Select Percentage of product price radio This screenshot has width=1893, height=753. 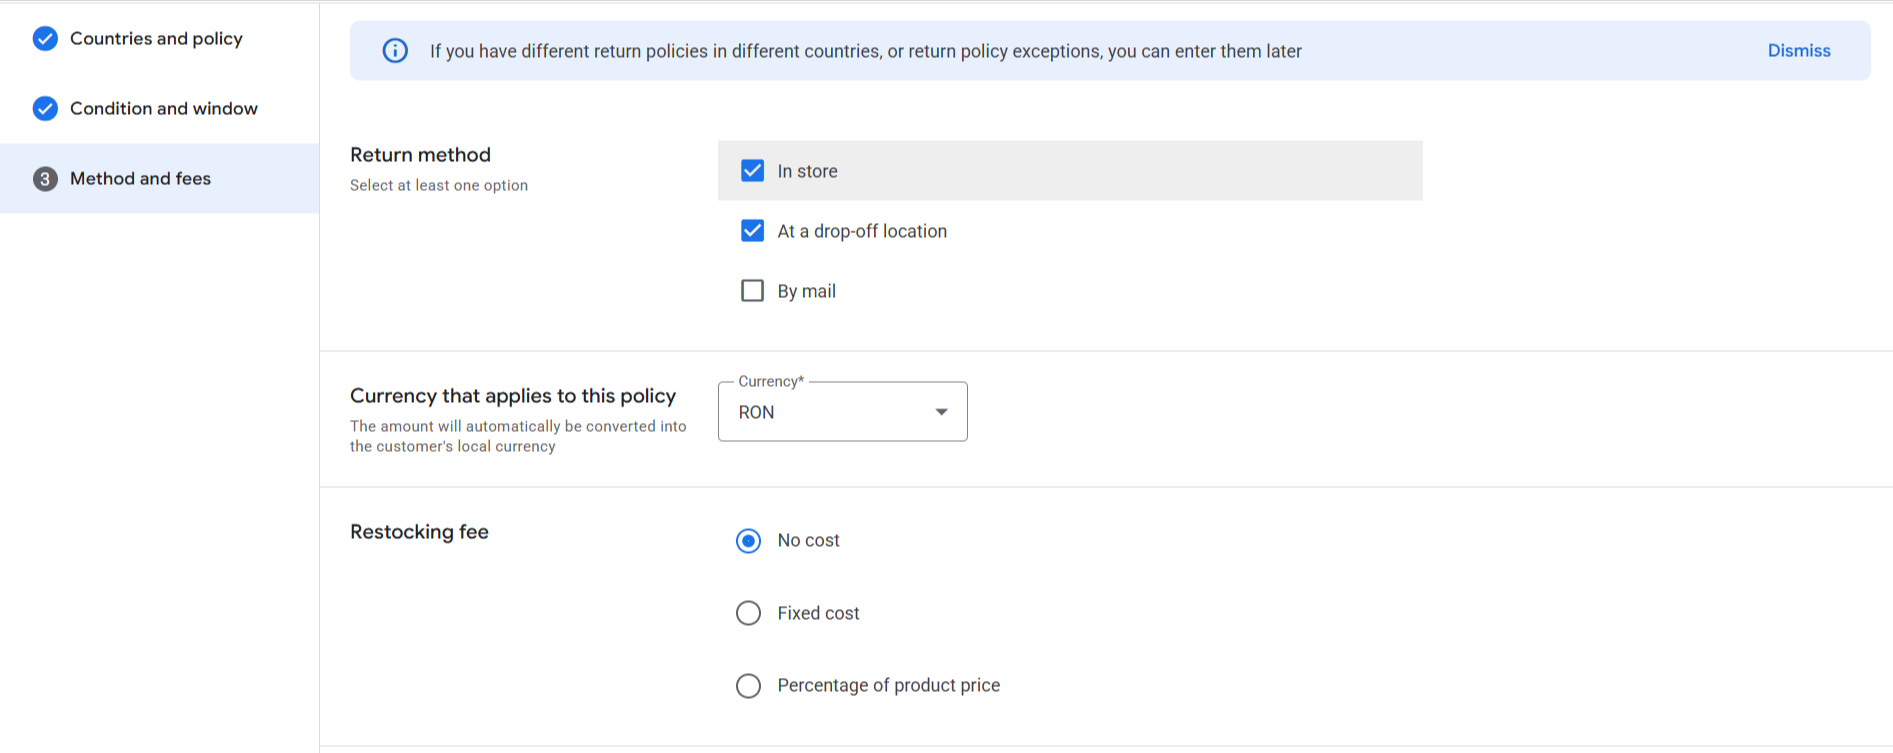[748, 685]
